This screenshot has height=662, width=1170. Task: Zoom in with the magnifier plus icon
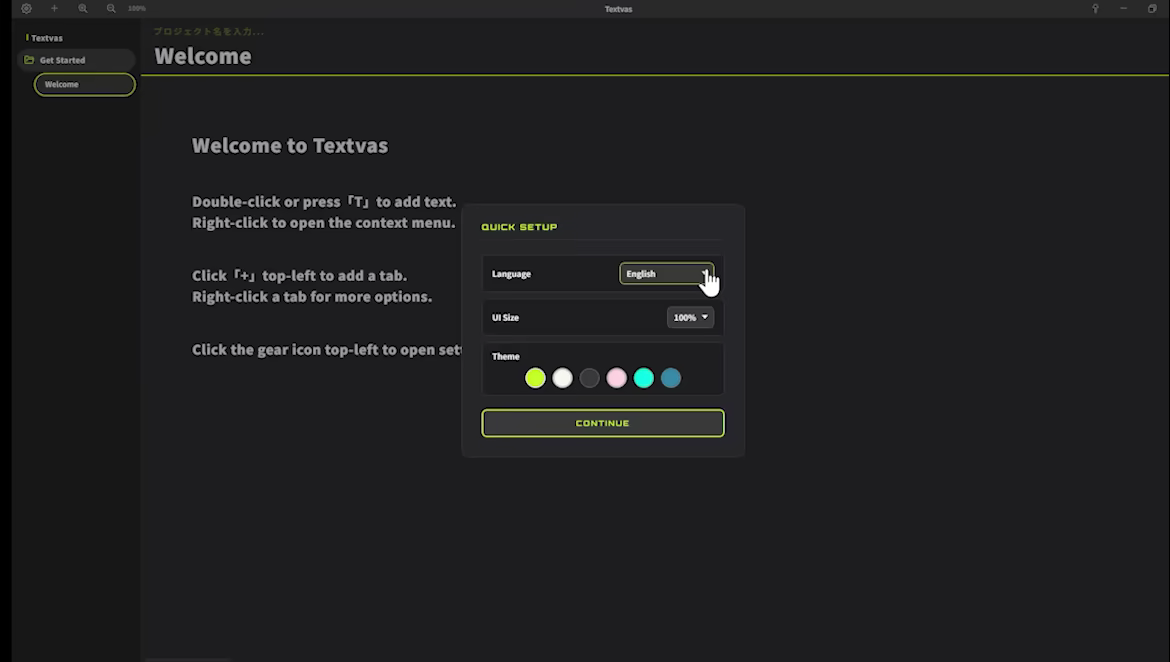(83, 8)
